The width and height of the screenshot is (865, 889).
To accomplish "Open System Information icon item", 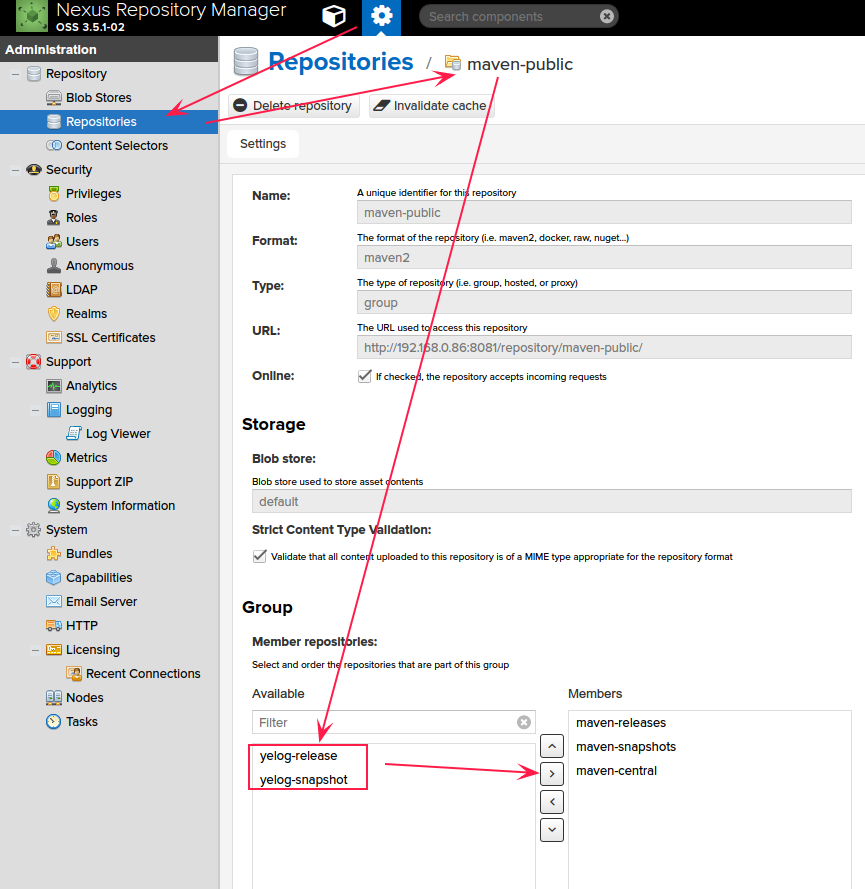I will click(54, 506).
